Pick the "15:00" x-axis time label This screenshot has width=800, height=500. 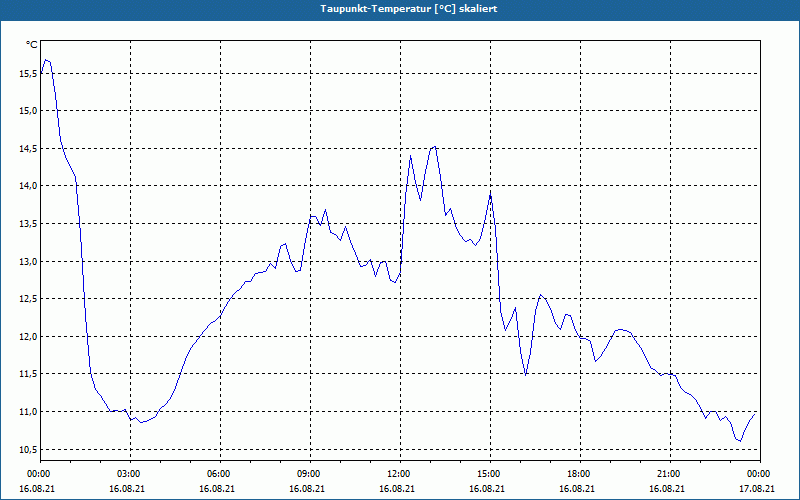[488, 474]
